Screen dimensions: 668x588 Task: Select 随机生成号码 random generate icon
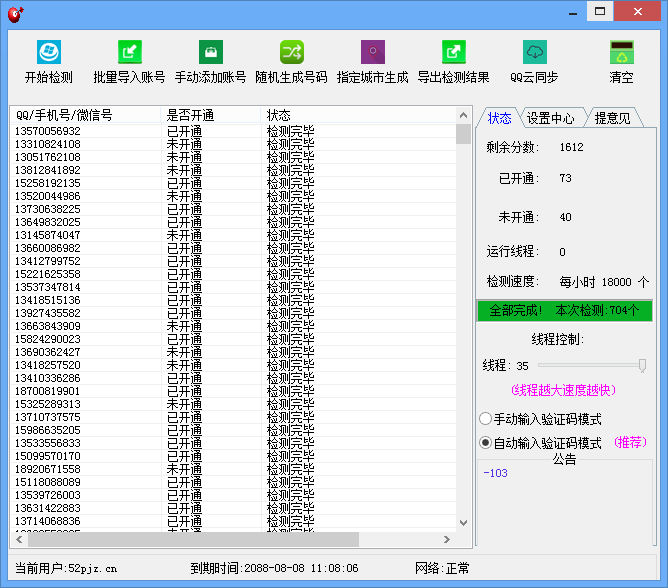point(291,53)
